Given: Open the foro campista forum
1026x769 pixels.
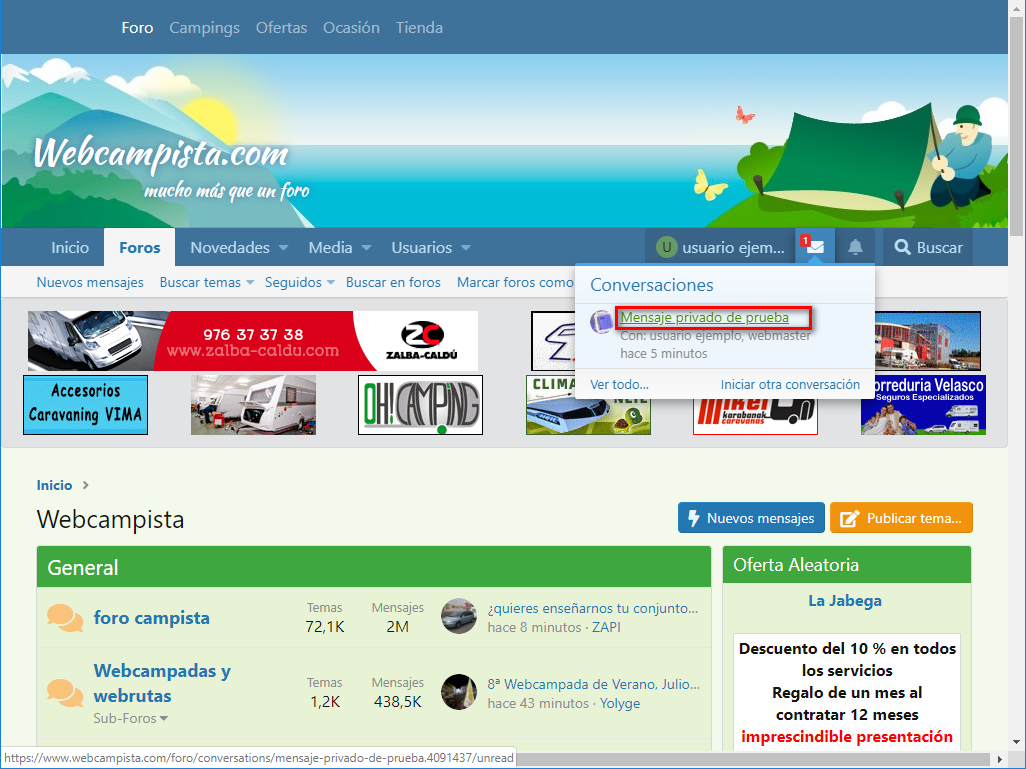Looking at the screenshot, I should click(x=152, y=618).
